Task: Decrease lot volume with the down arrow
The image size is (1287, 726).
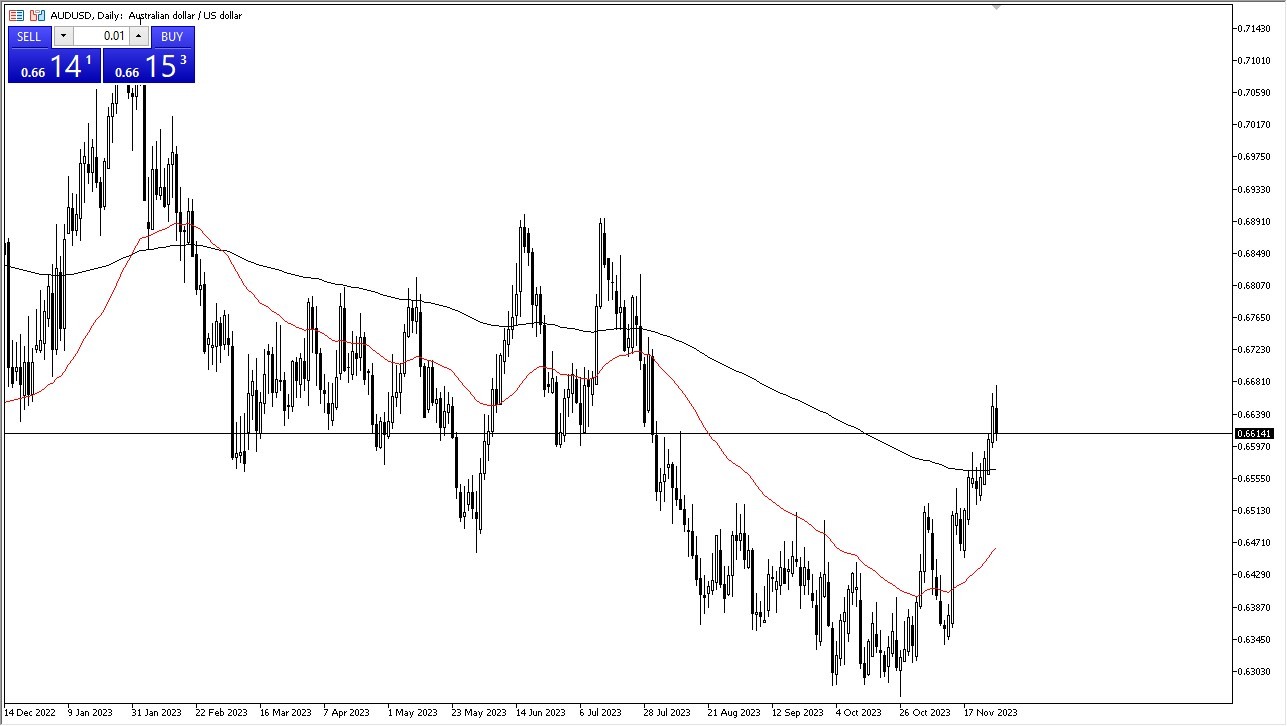Action: [x=63, y=36]
